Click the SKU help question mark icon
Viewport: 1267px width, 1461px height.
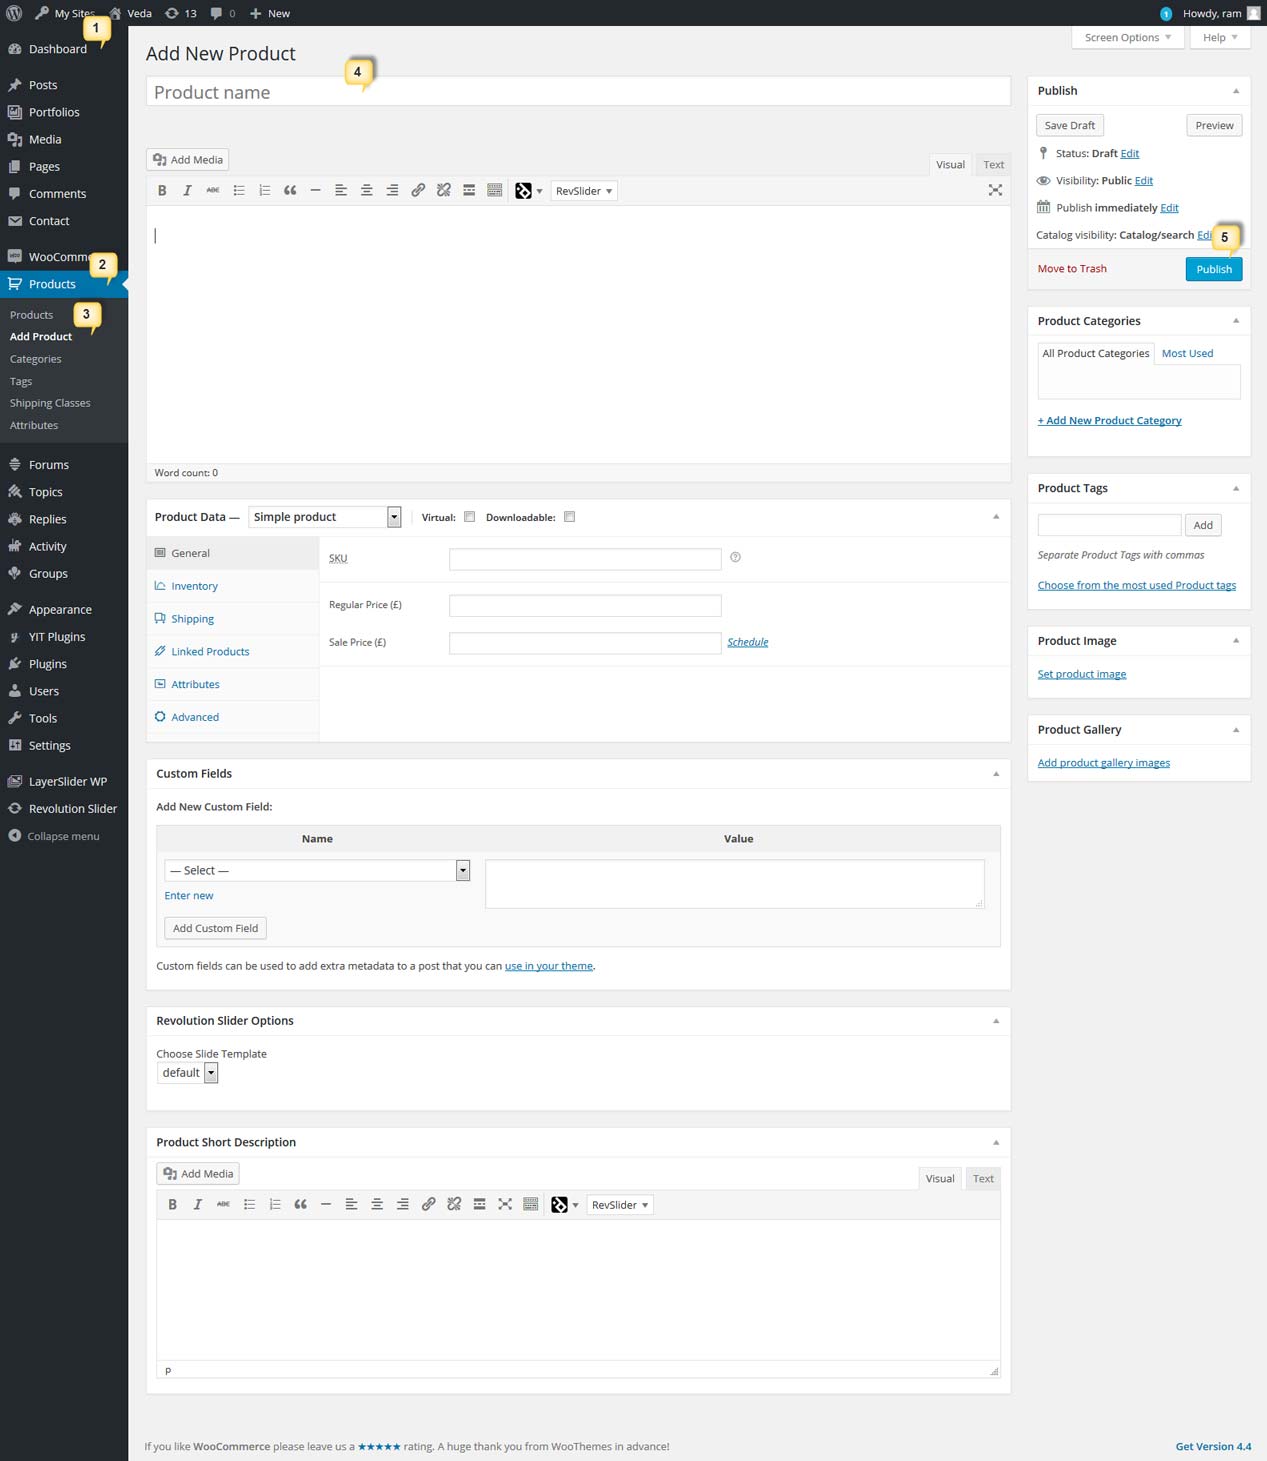[735, 558]
